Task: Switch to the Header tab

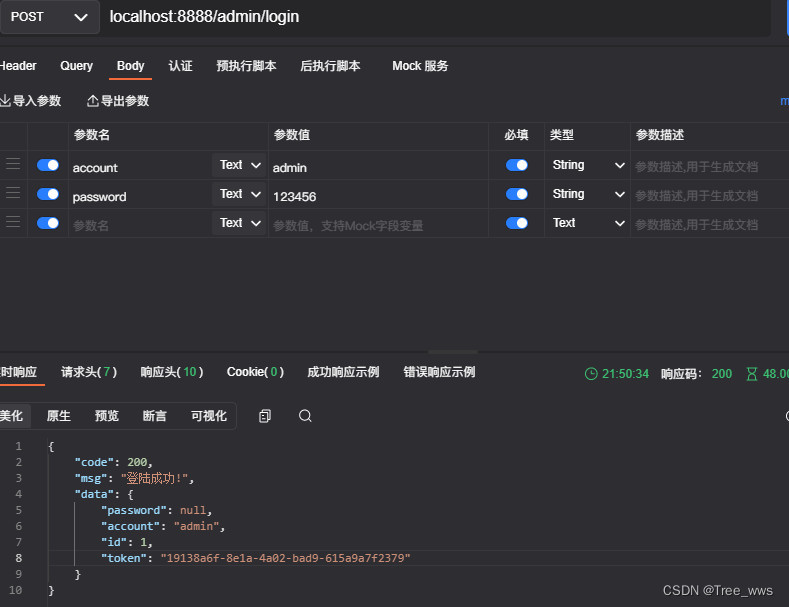Action: (18, 66)
